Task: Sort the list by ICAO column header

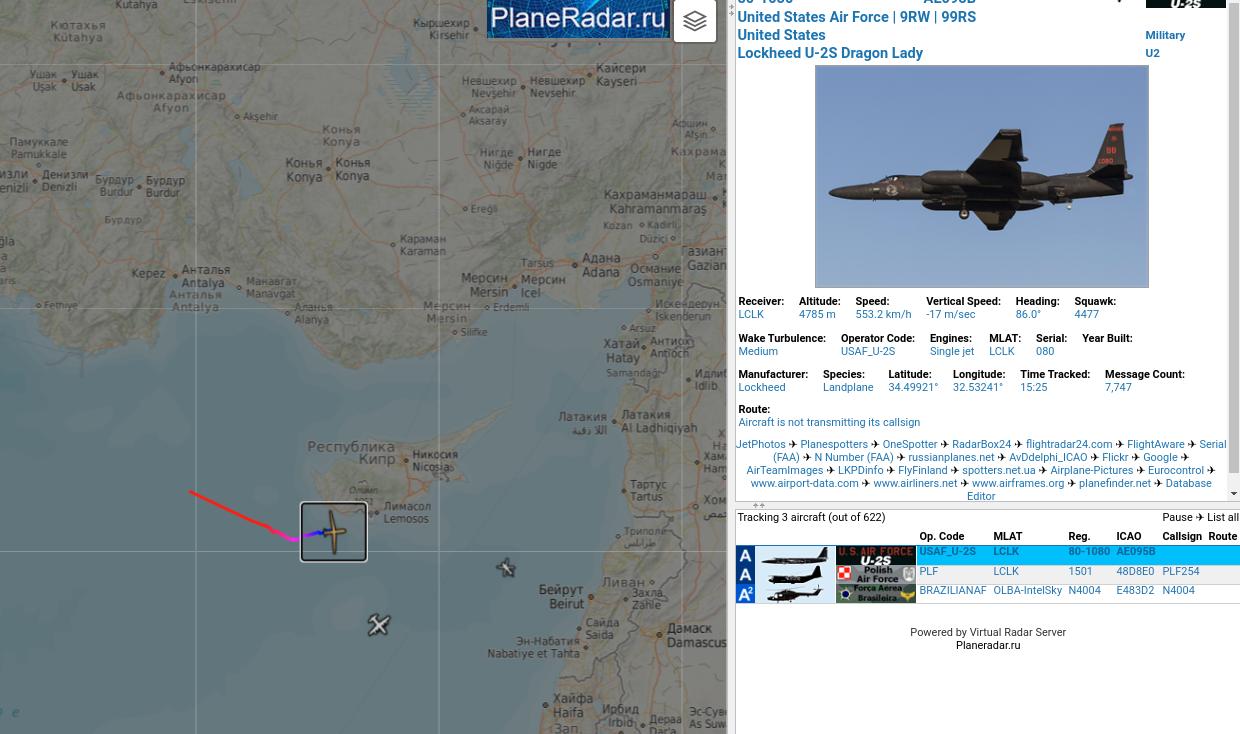Action: click(x=1128, y=537)
